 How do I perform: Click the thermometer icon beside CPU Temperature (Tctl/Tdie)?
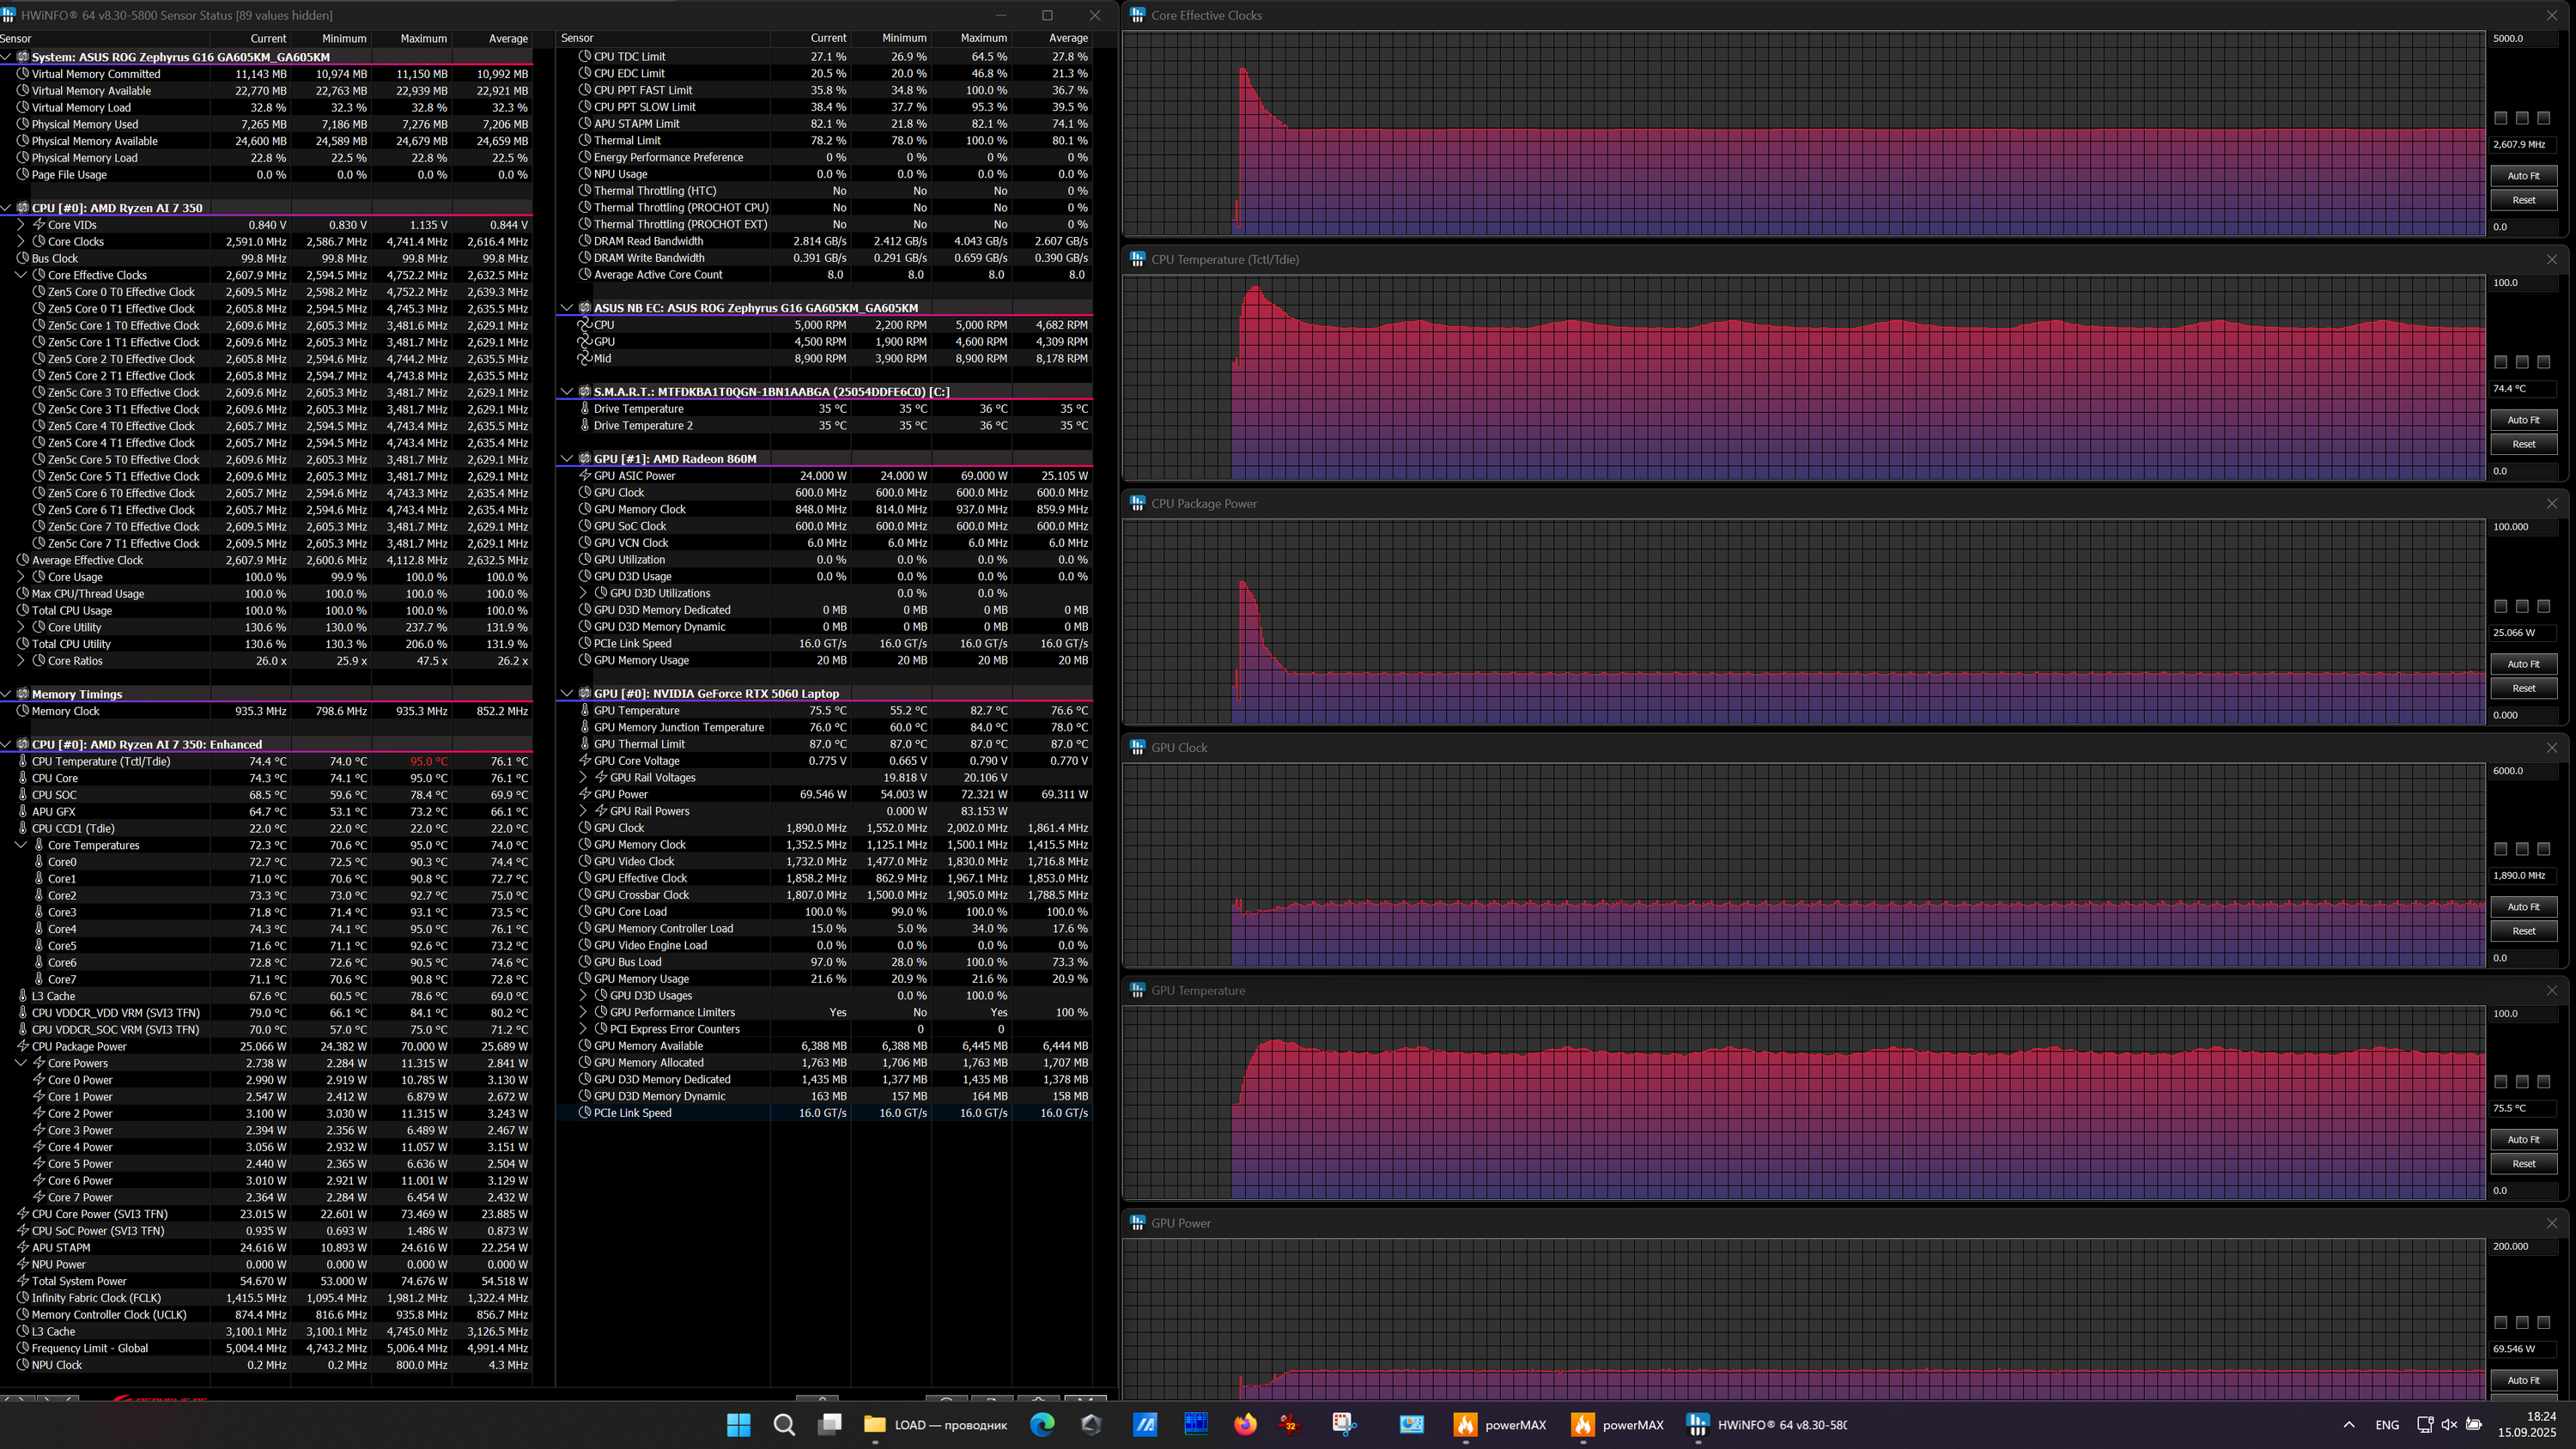23,762
